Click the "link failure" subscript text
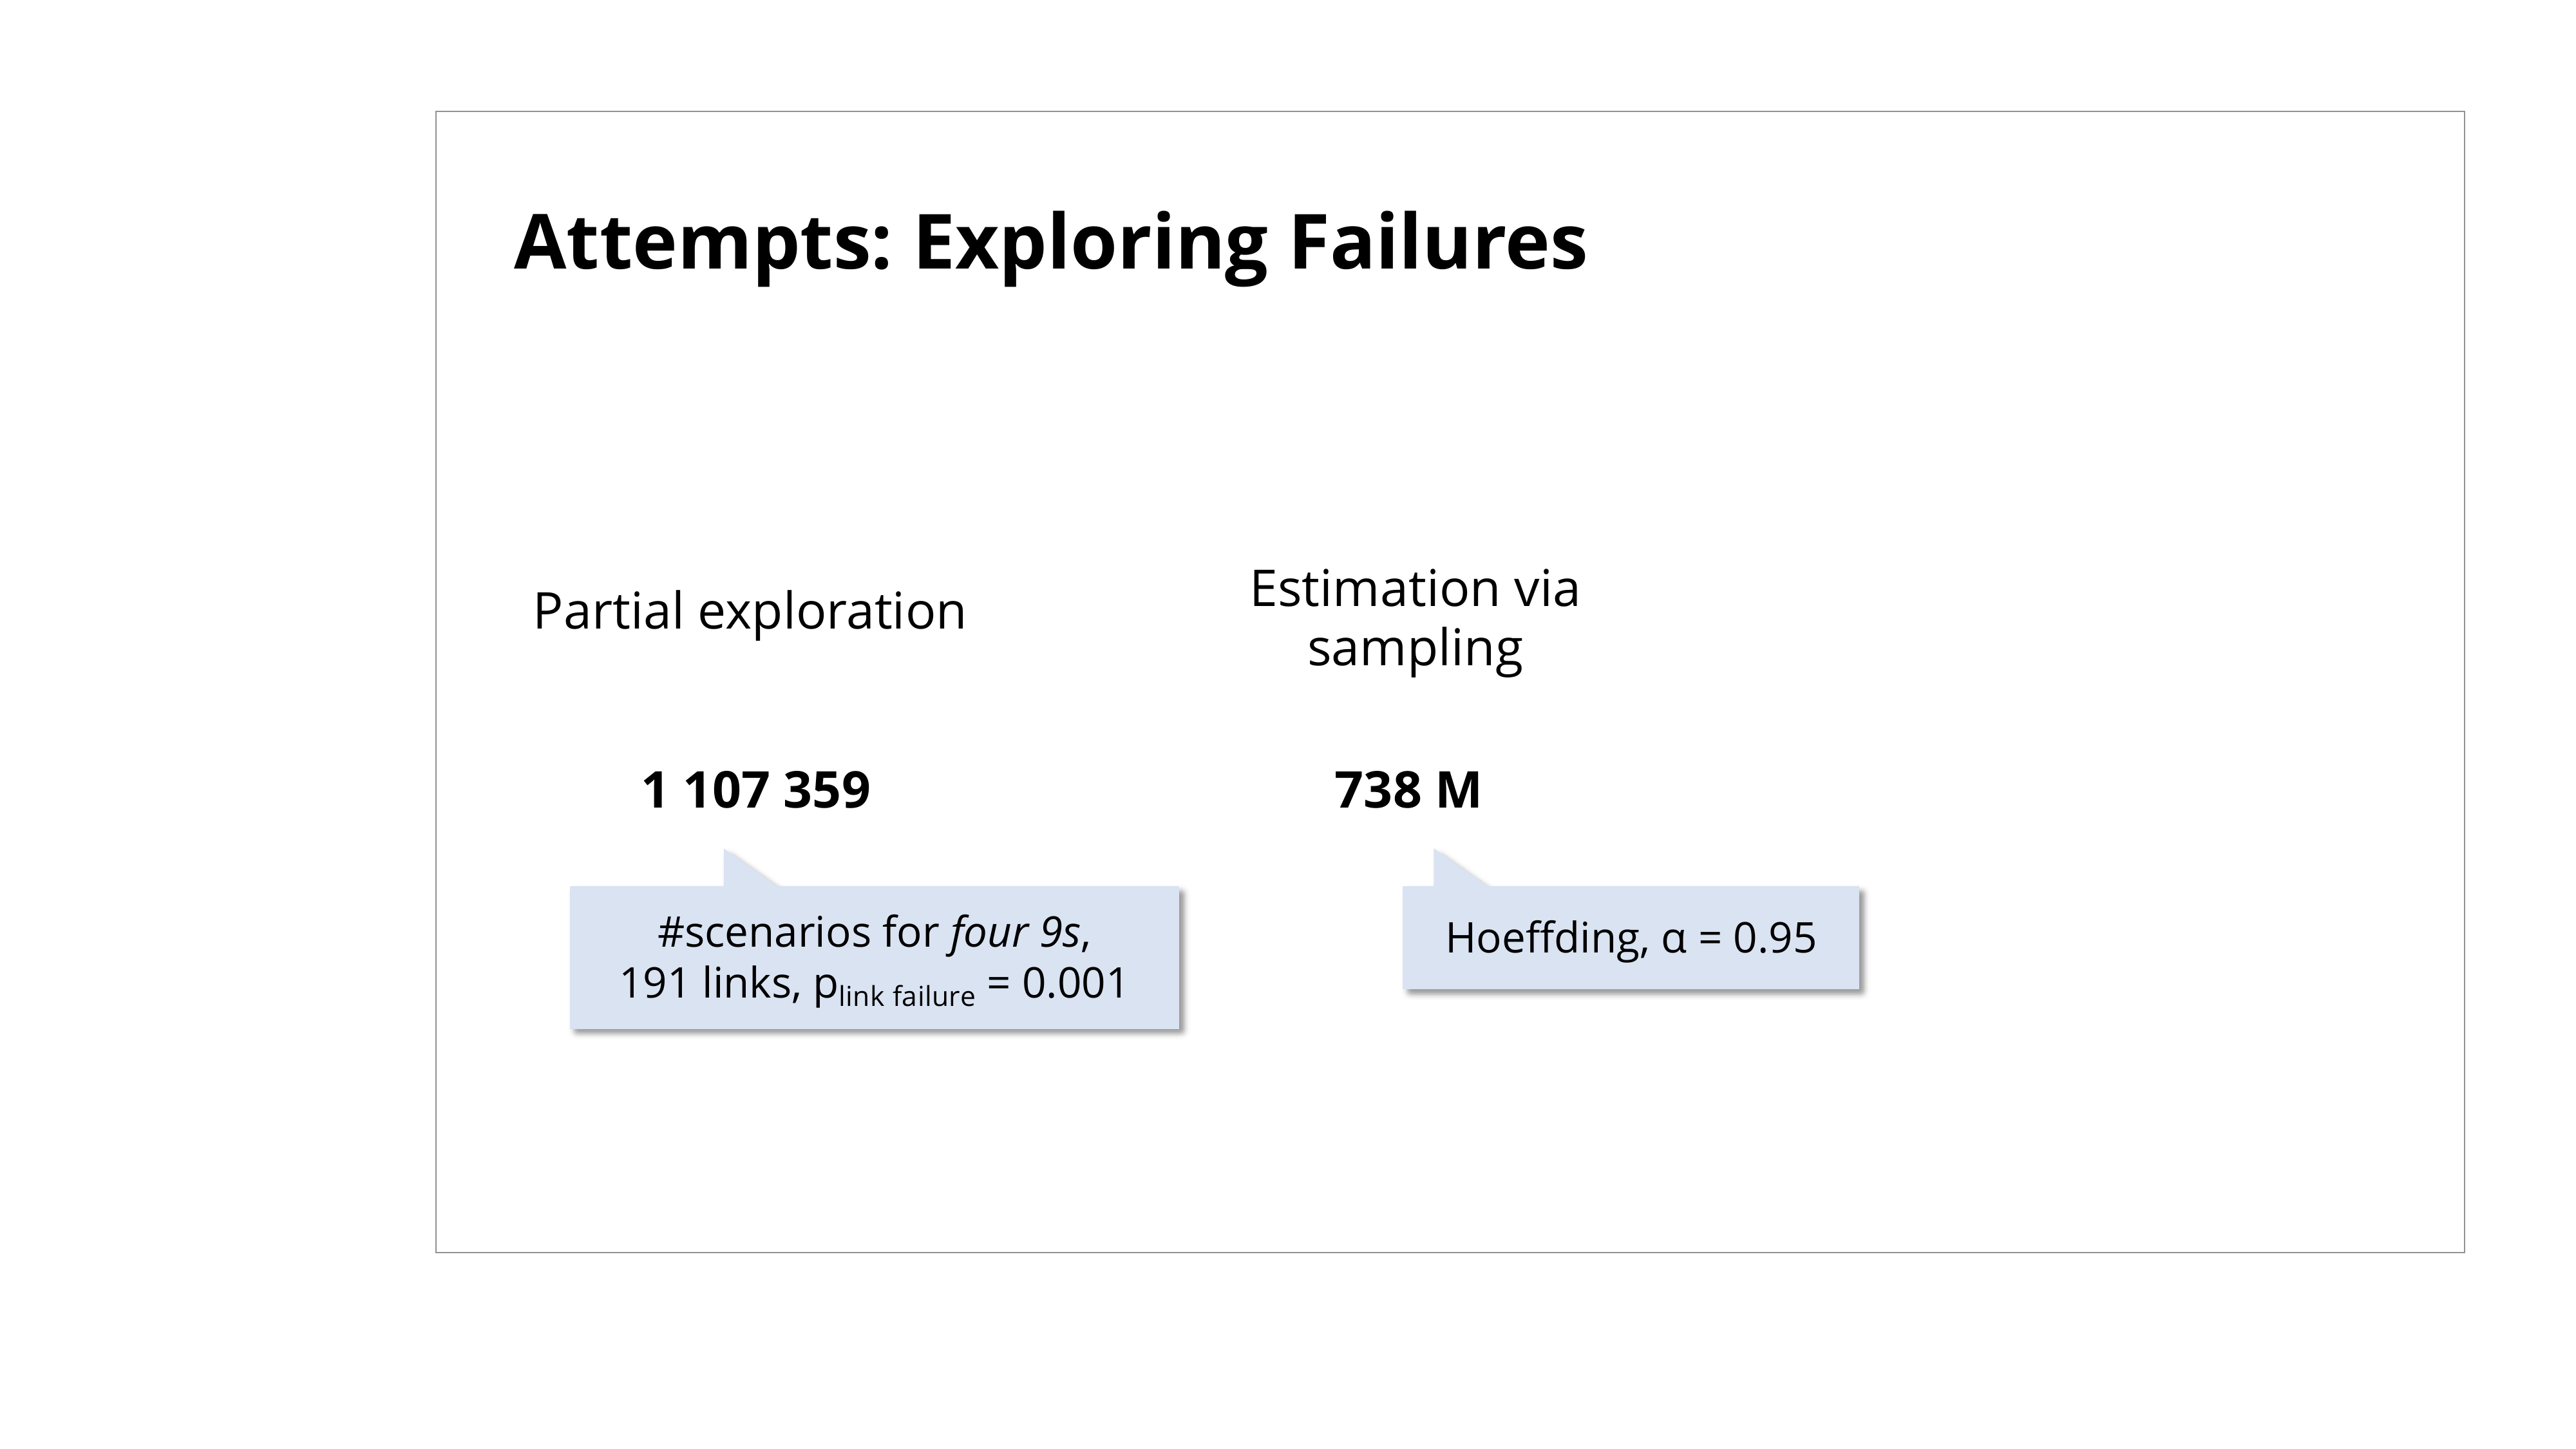The width and height of the screenshot is (2576, 1449). click(906, 996)
